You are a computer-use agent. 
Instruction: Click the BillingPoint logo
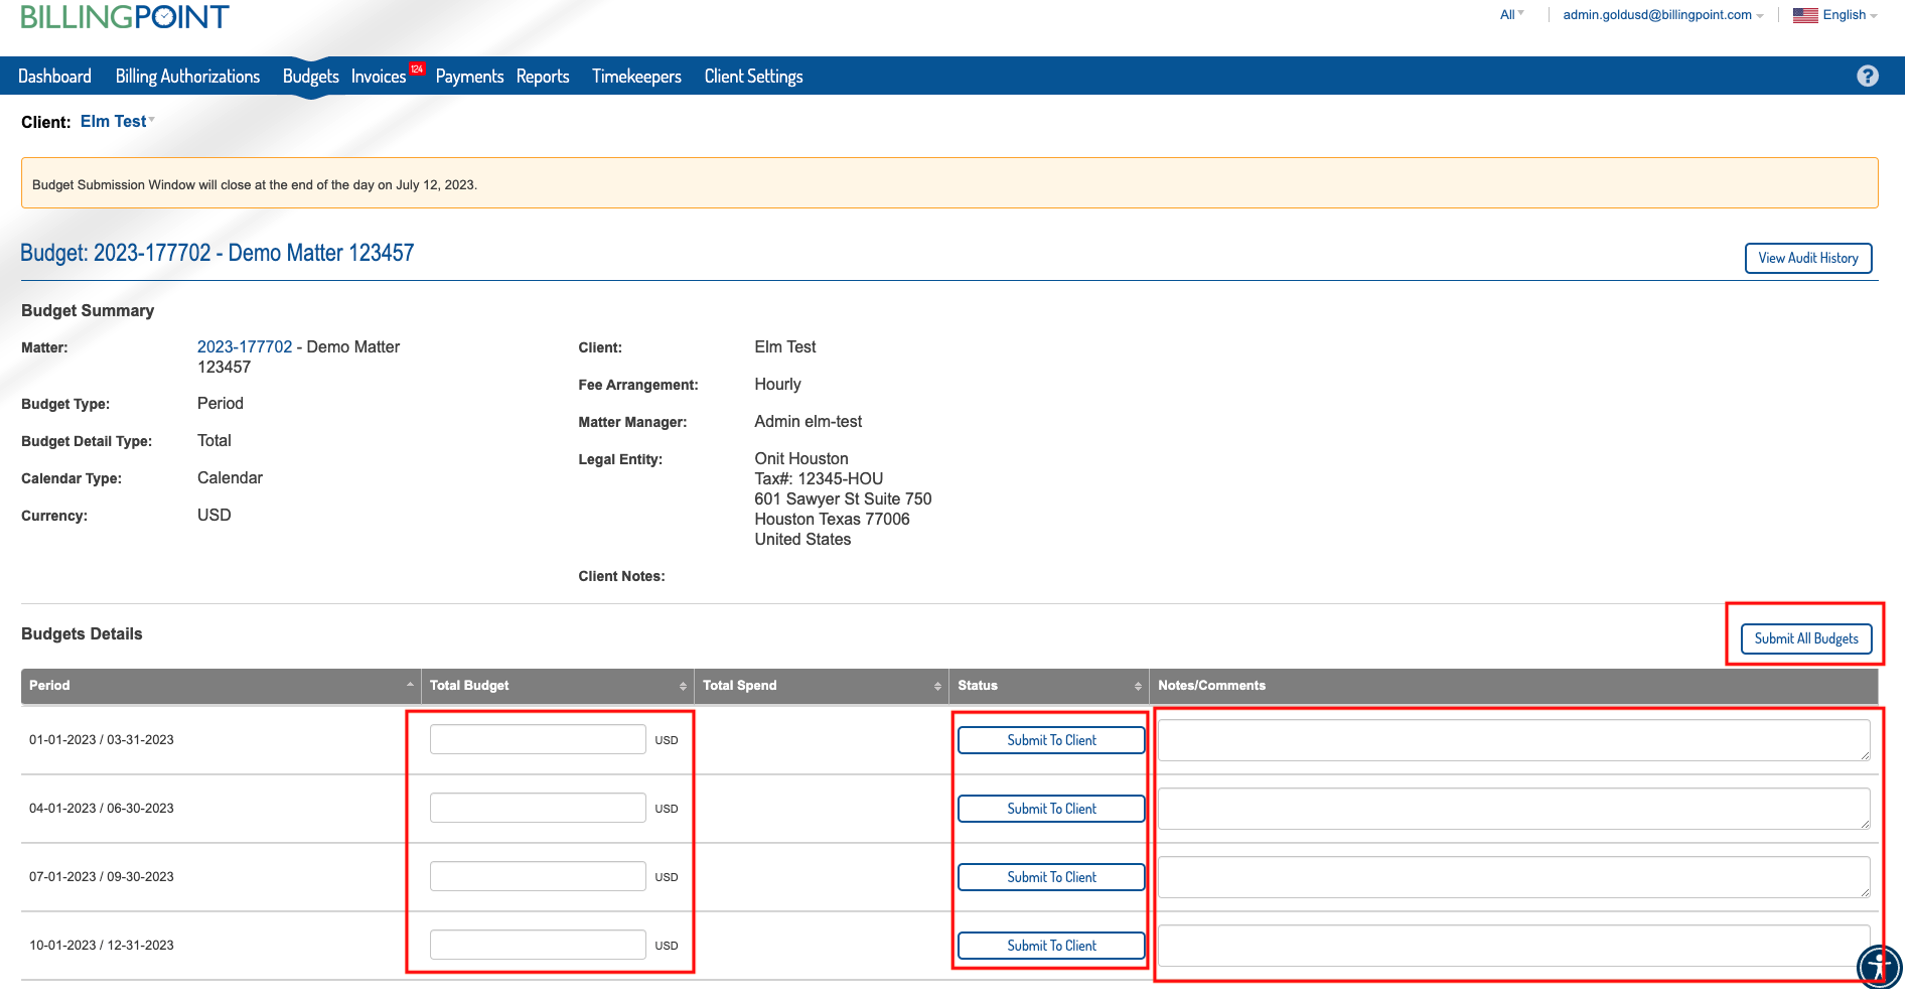click(x=125, y=16)
